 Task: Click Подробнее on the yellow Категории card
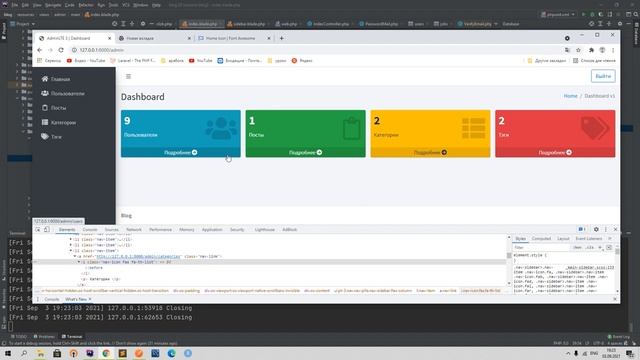[430, 152]
